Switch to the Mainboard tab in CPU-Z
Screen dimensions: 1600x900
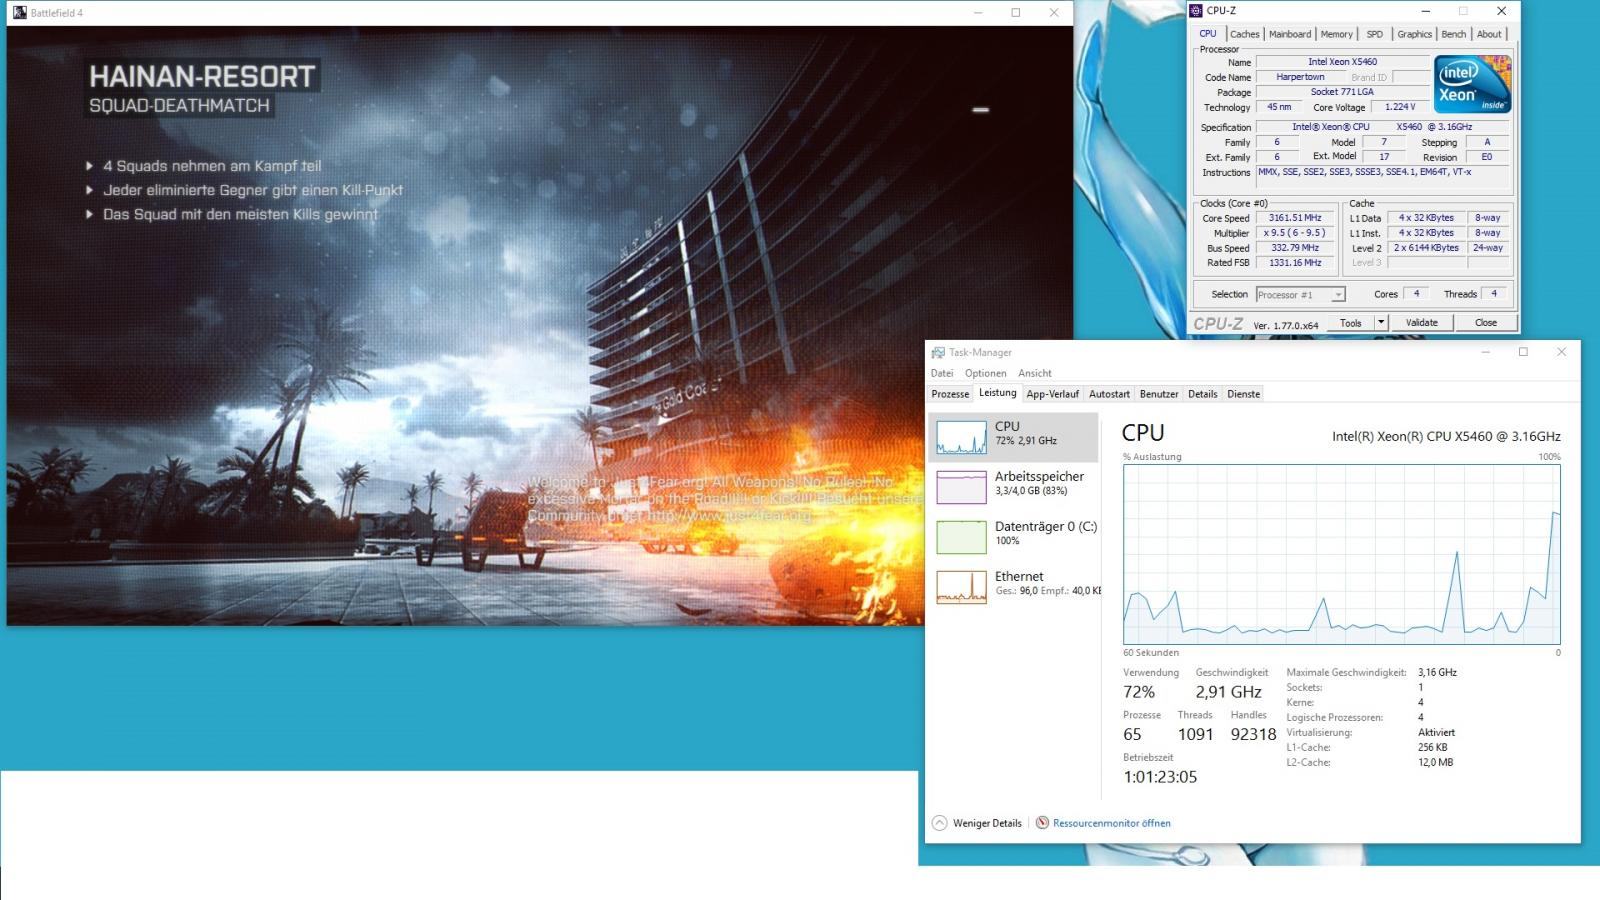[1290, 34]
